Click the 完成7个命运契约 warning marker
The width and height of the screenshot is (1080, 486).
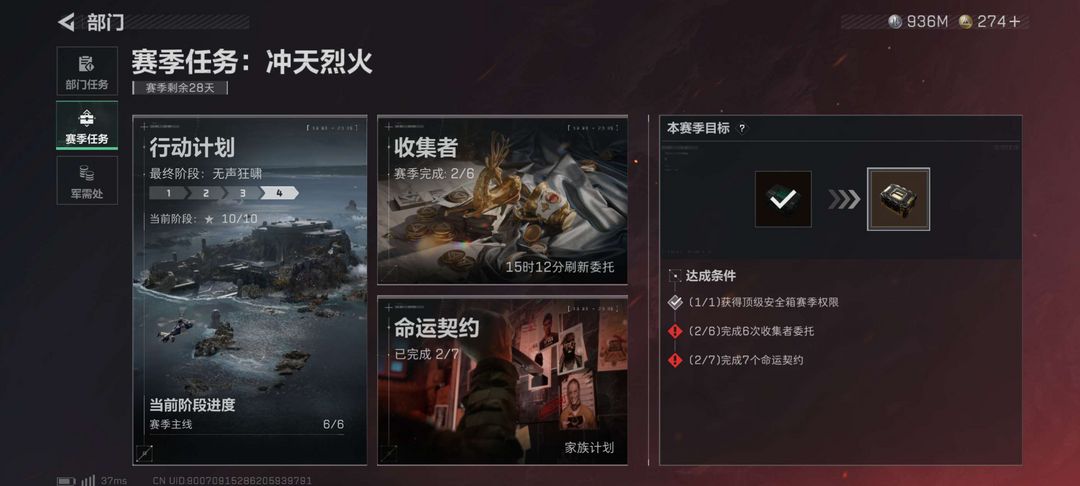point(675,360)
